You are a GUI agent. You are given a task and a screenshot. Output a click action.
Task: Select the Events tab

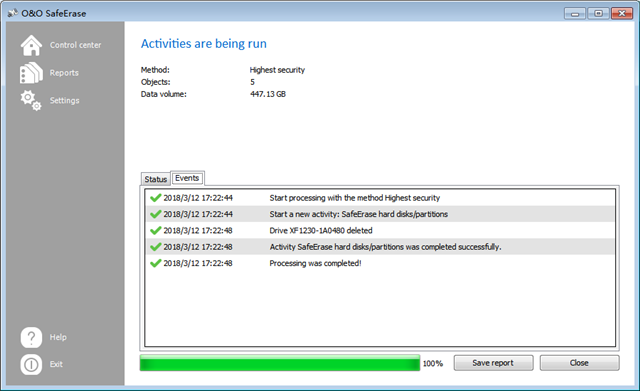point(187,178)
